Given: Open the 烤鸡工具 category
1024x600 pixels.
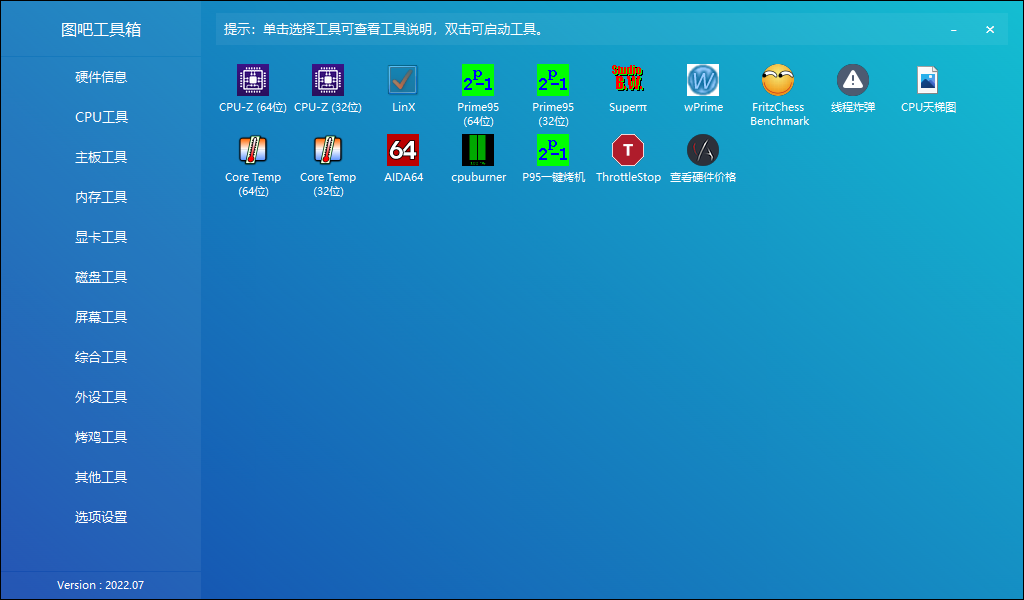Looking at the screenshot, I should [101, 437].
